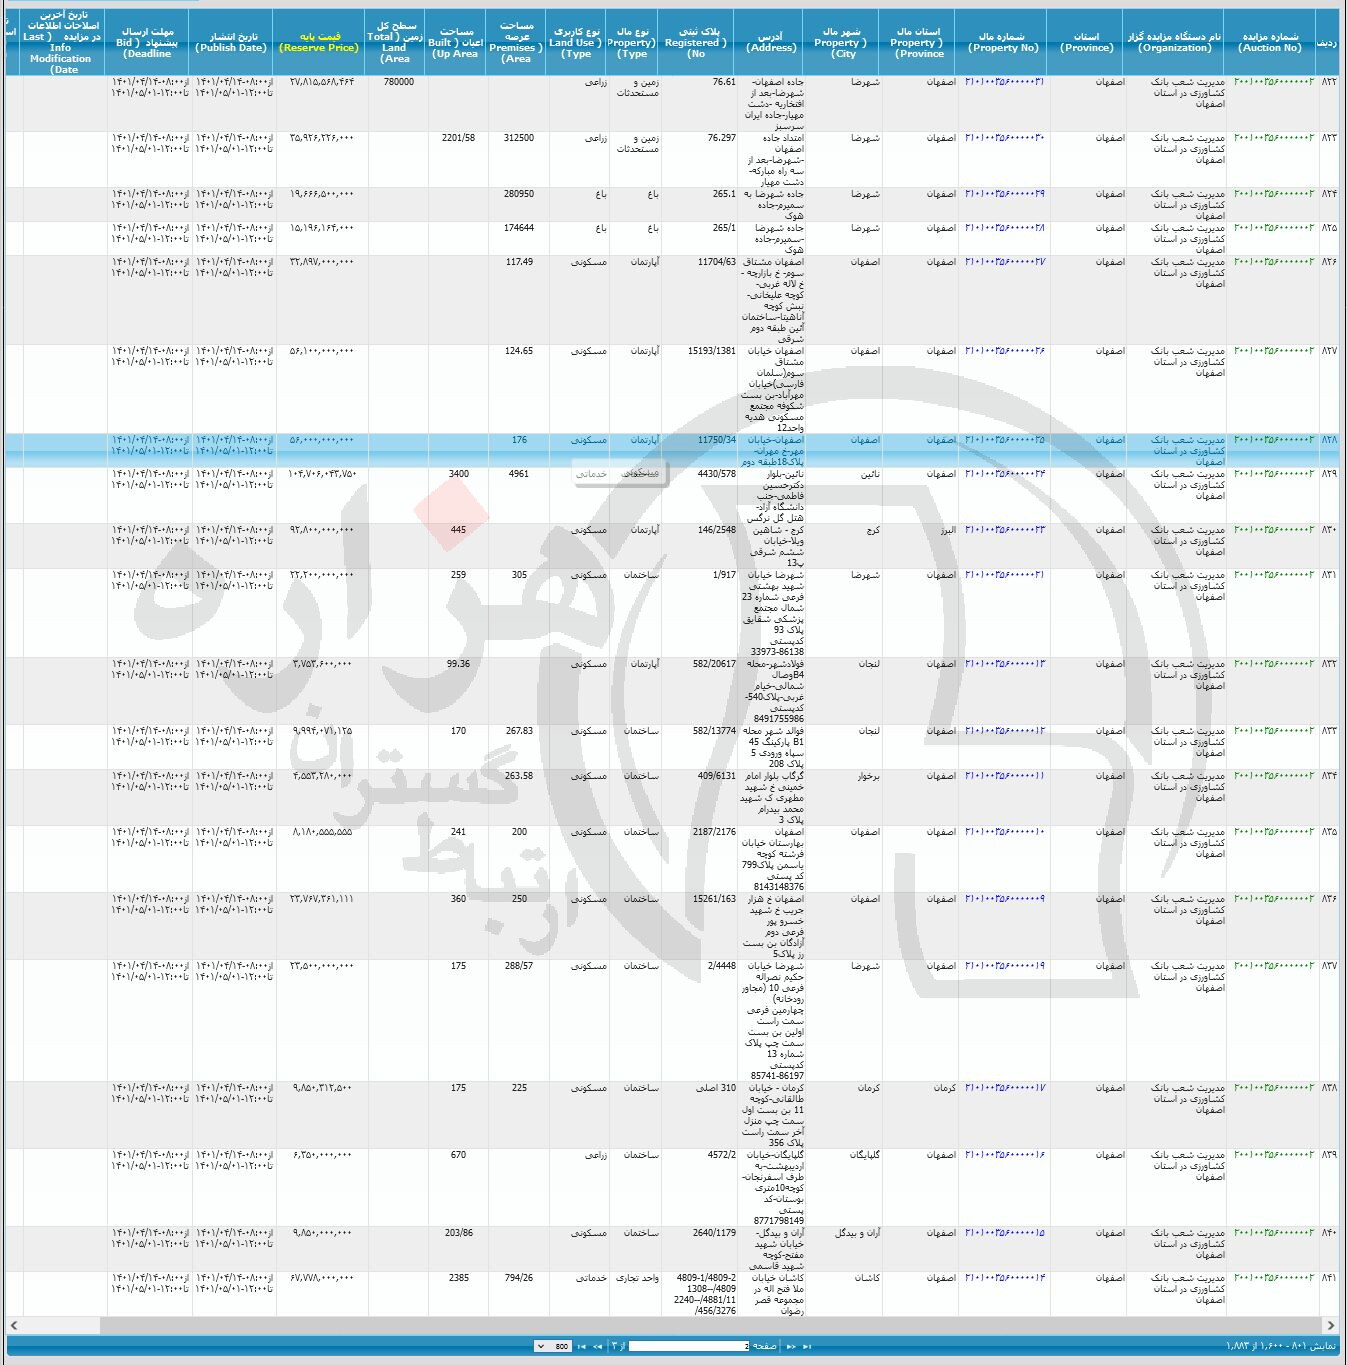The height and width of the screenshot is (1365, 1347).
Task: Sort by the Organization column header
Action: click(x=1174, y=42)
